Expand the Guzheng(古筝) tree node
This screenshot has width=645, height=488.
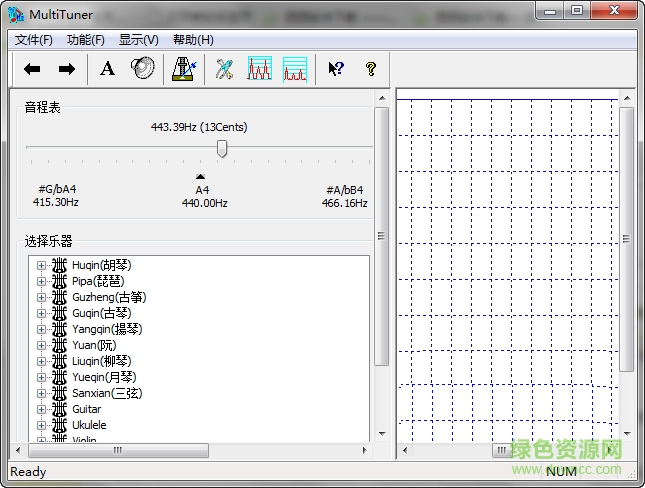coord(41,297)
